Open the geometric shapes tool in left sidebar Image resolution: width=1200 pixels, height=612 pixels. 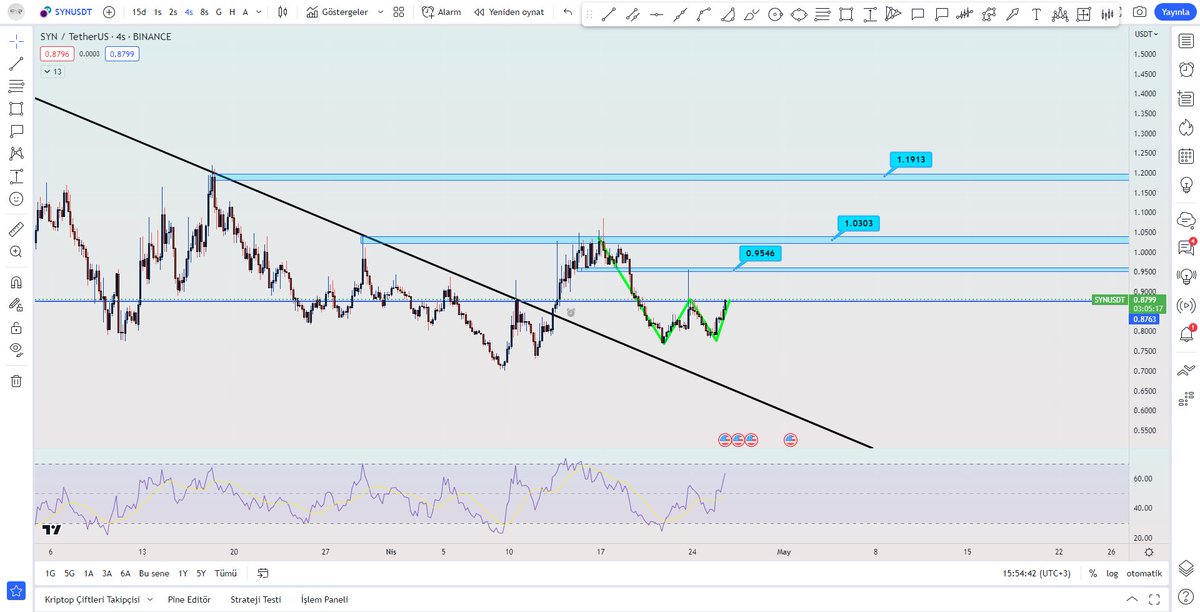point(16,109)
